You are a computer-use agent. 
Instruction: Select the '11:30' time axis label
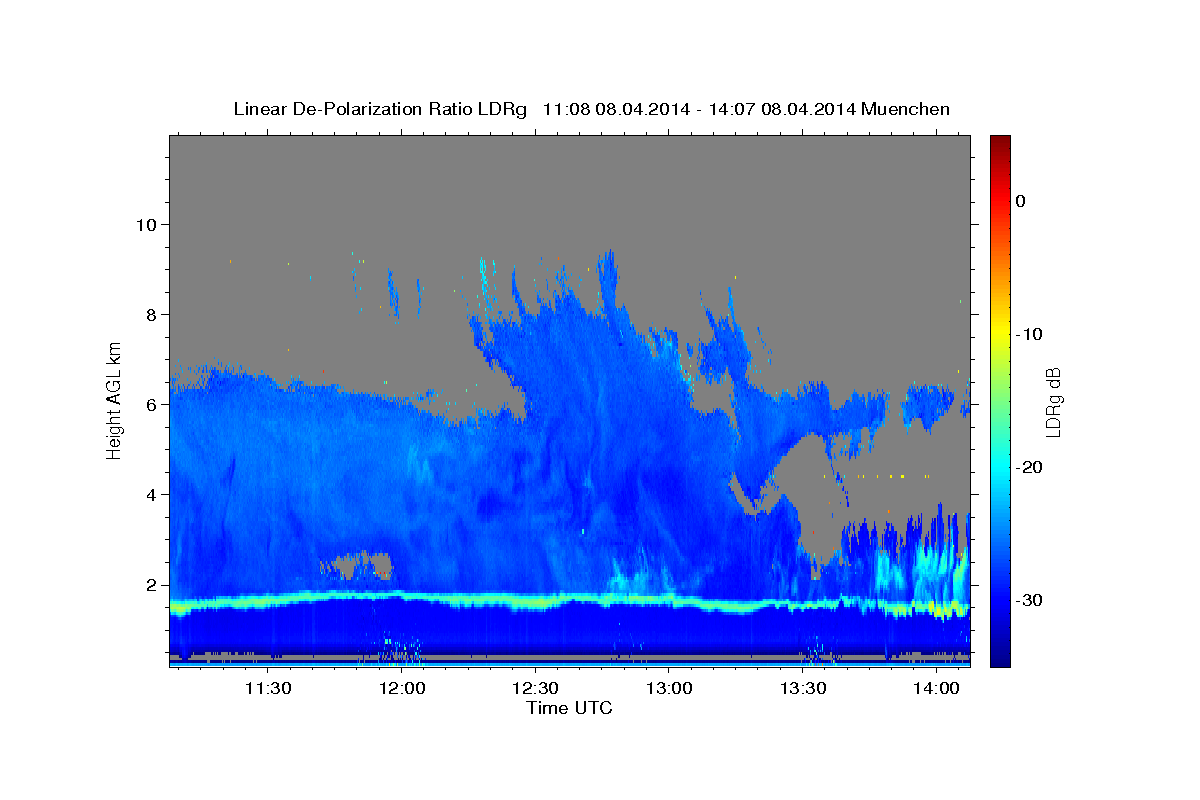click(269, 688)
